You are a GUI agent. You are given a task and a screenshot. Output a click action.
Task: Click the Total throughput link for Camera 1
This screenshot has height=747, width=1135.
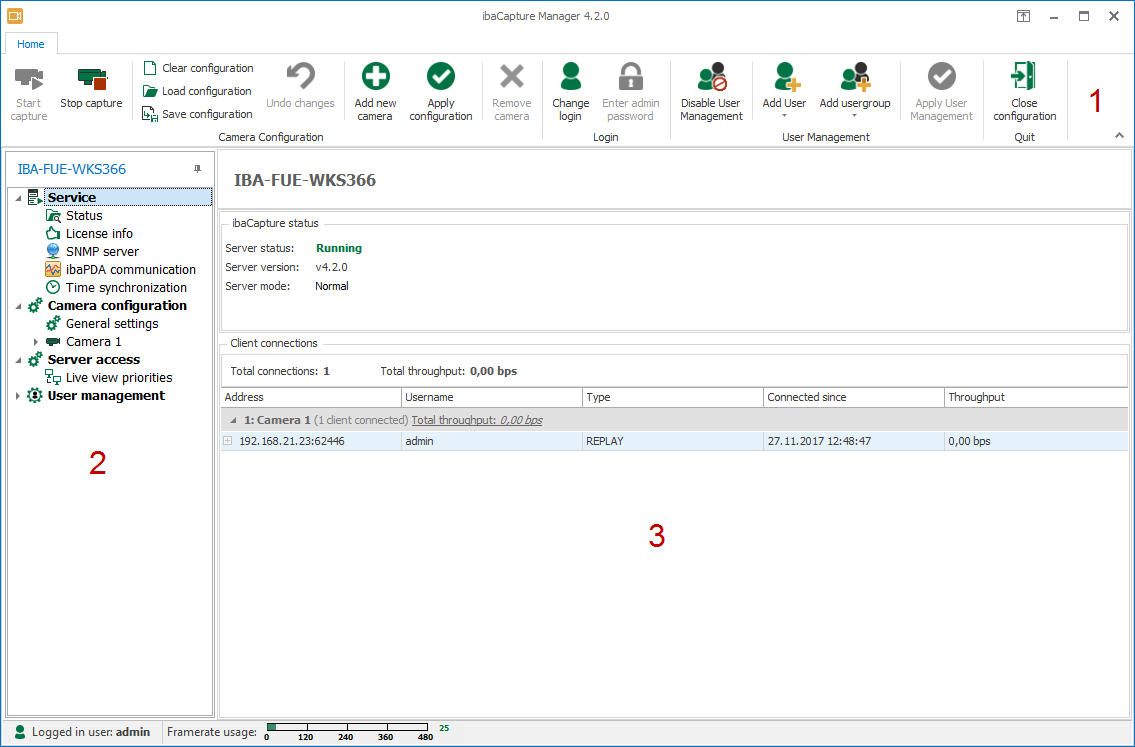(x=477, y=421)
